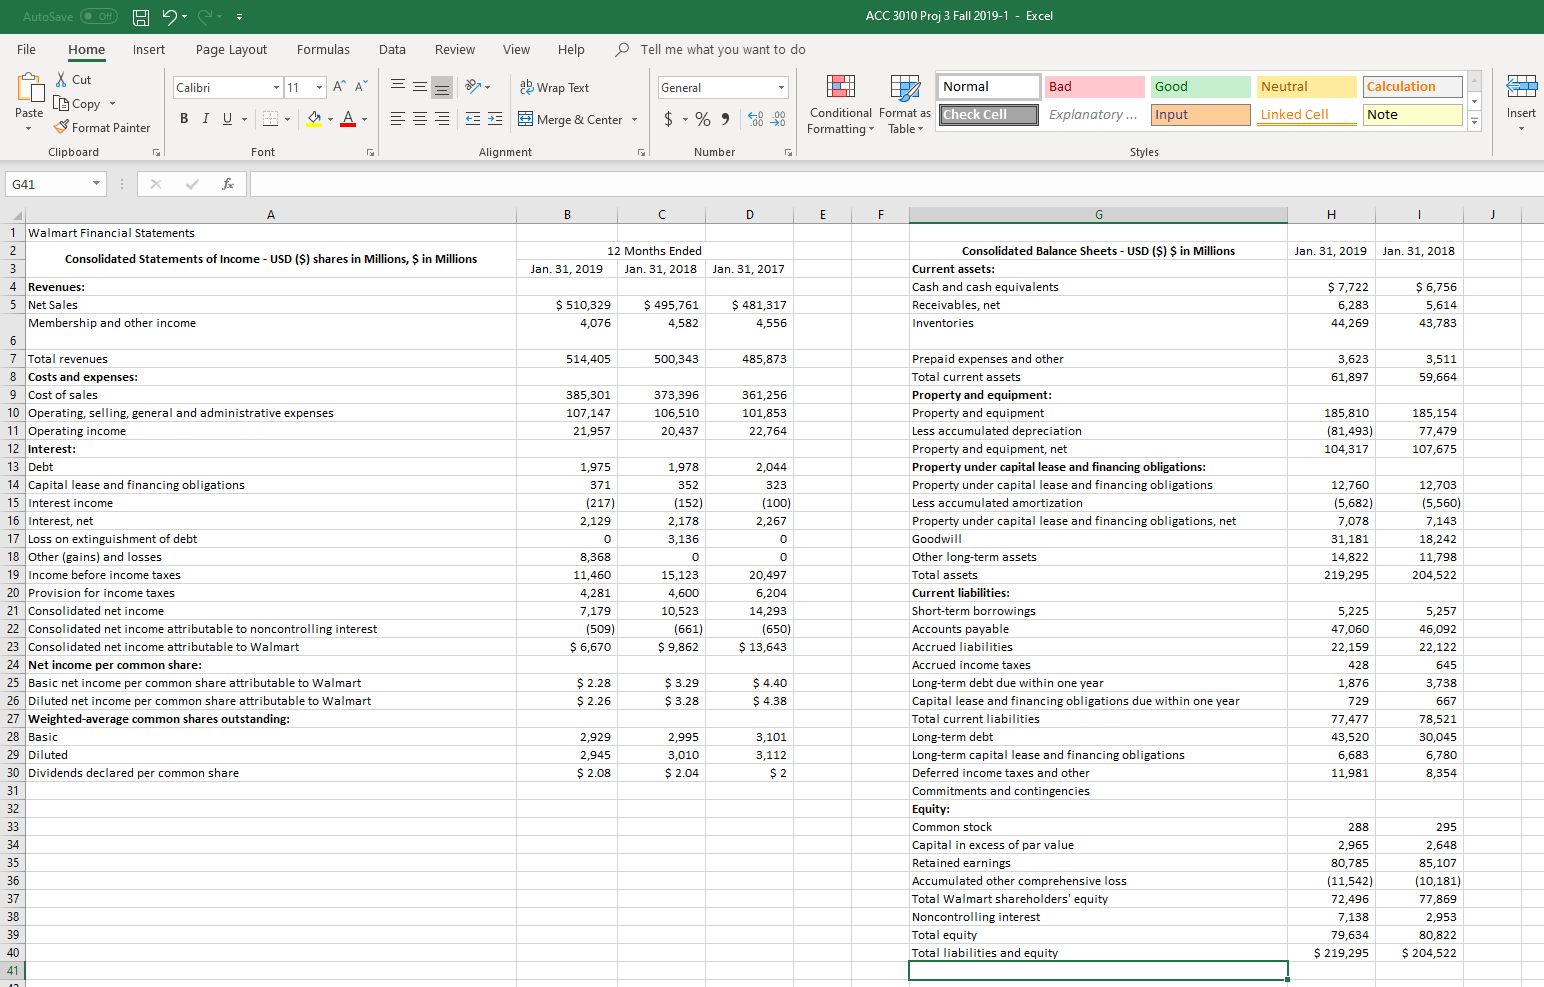This screenshot has width=1544, height=987.
Task: Click the Orientation text angle icon
Action: tap(473, 87)
